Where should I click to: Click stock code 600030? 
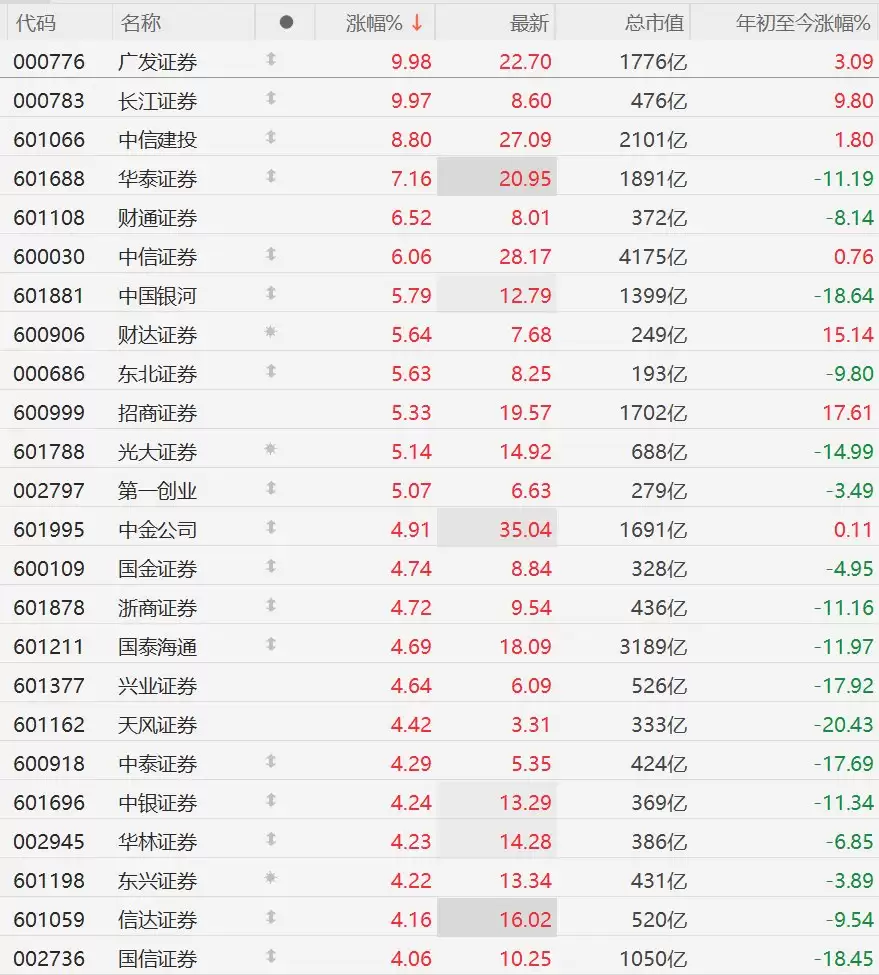point(49,257)
